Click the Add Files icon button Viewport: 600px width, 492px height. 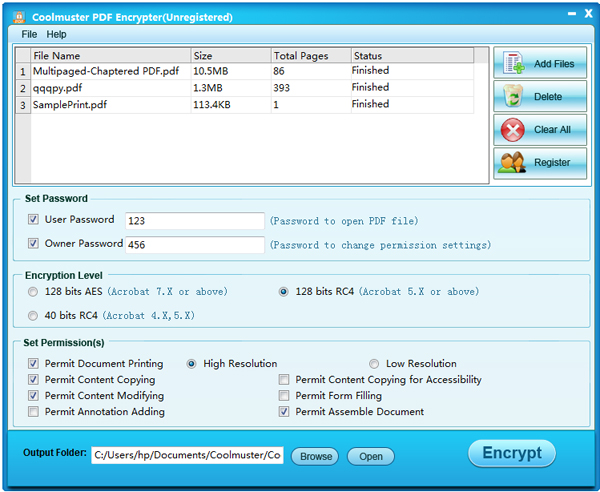tap(513, 64)
